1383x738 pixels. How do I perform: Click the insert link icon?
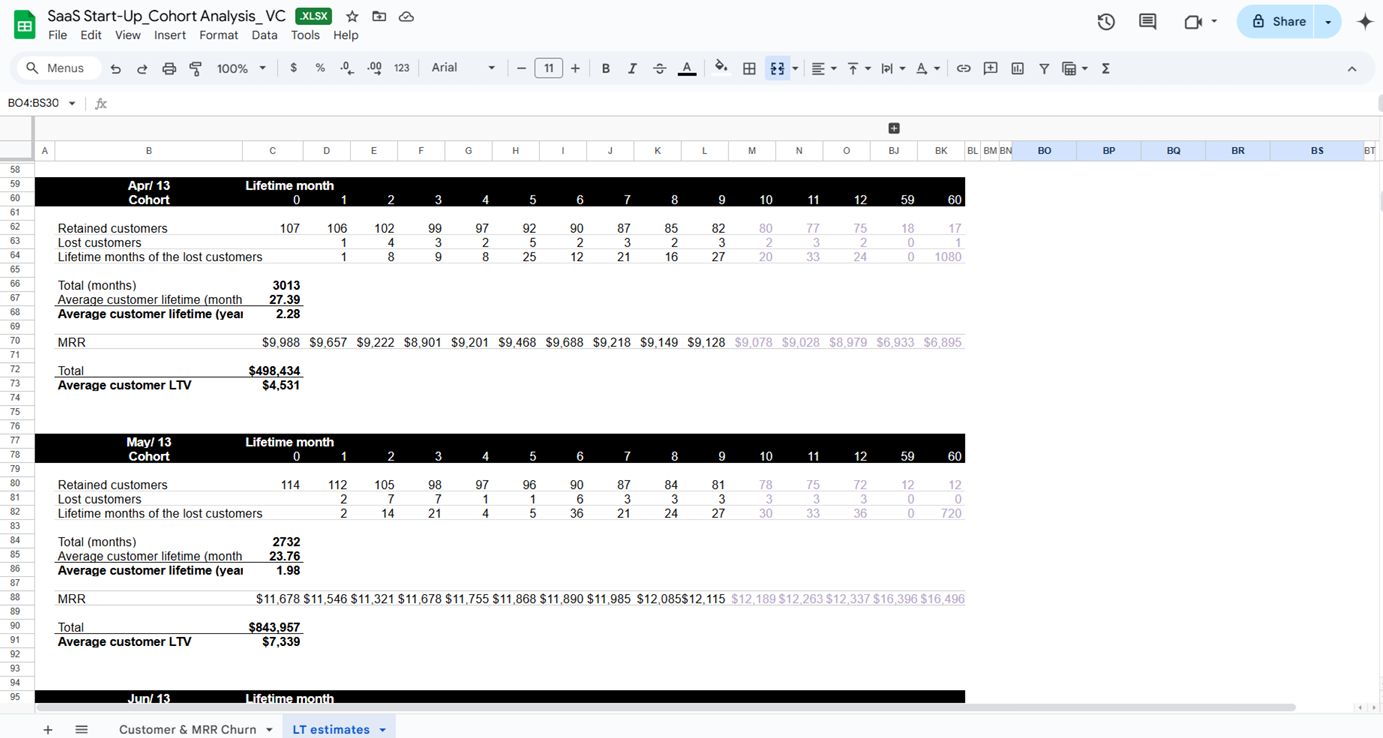[x=963, y=68]
